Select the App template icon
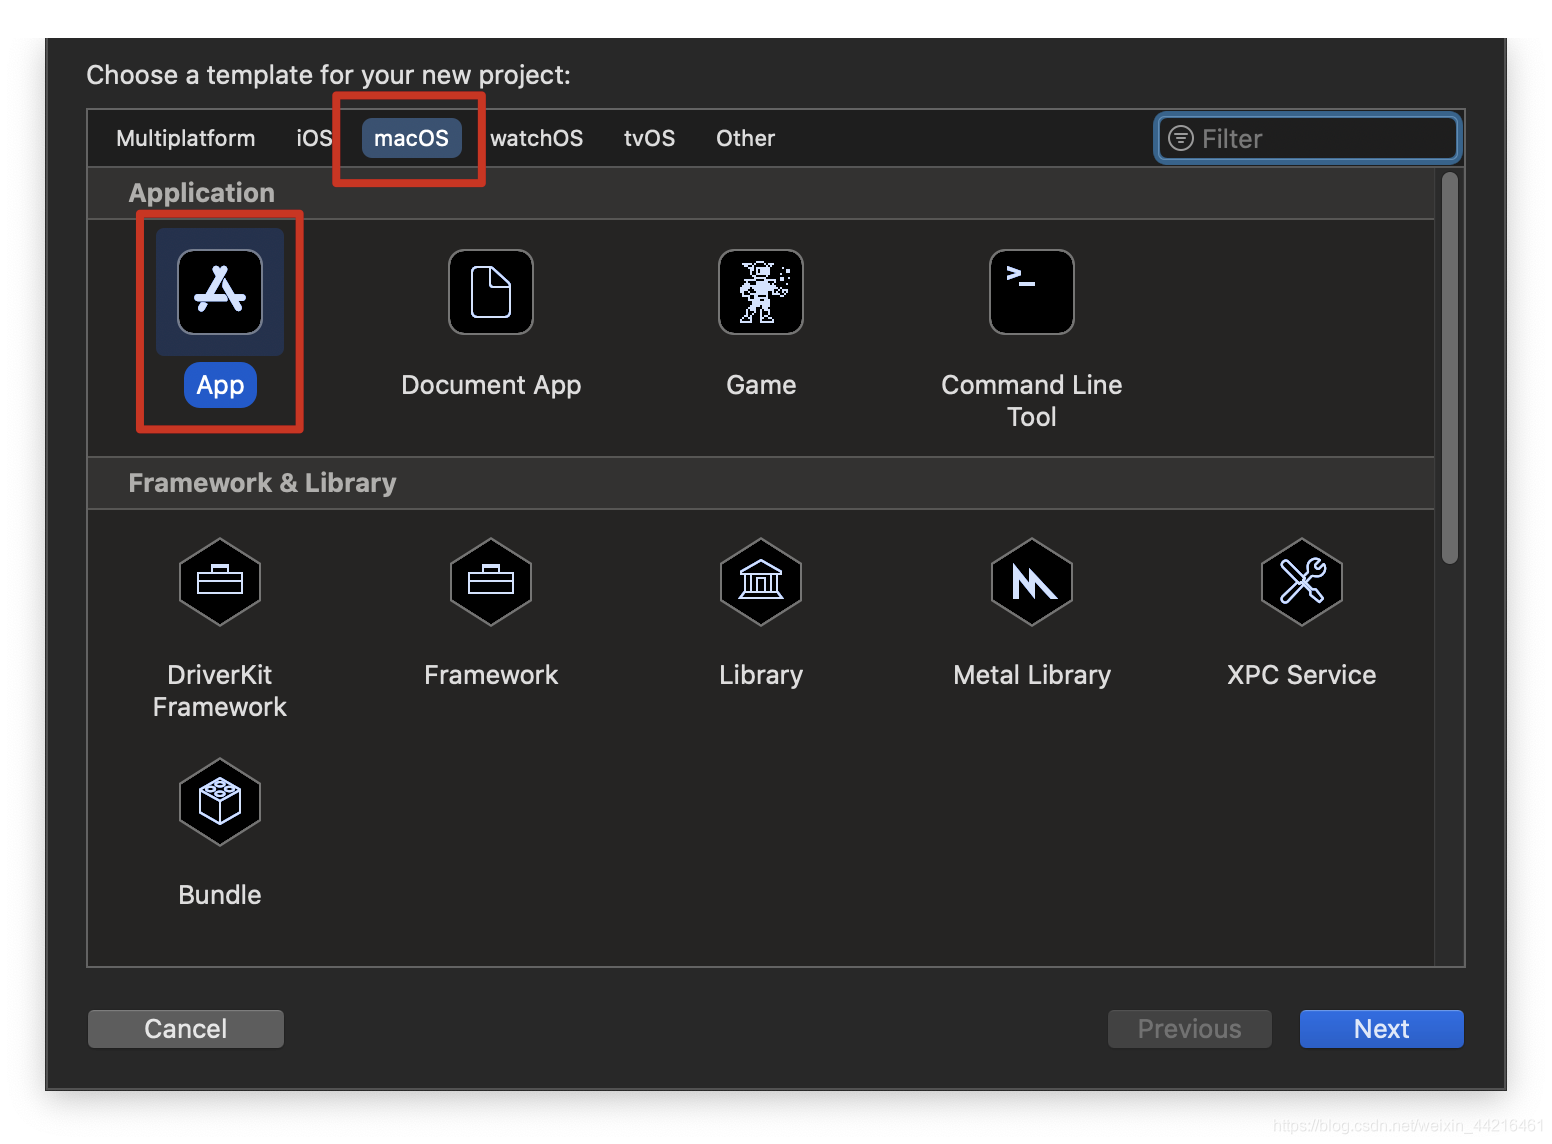1552x1144 pixels. [220, 292]
